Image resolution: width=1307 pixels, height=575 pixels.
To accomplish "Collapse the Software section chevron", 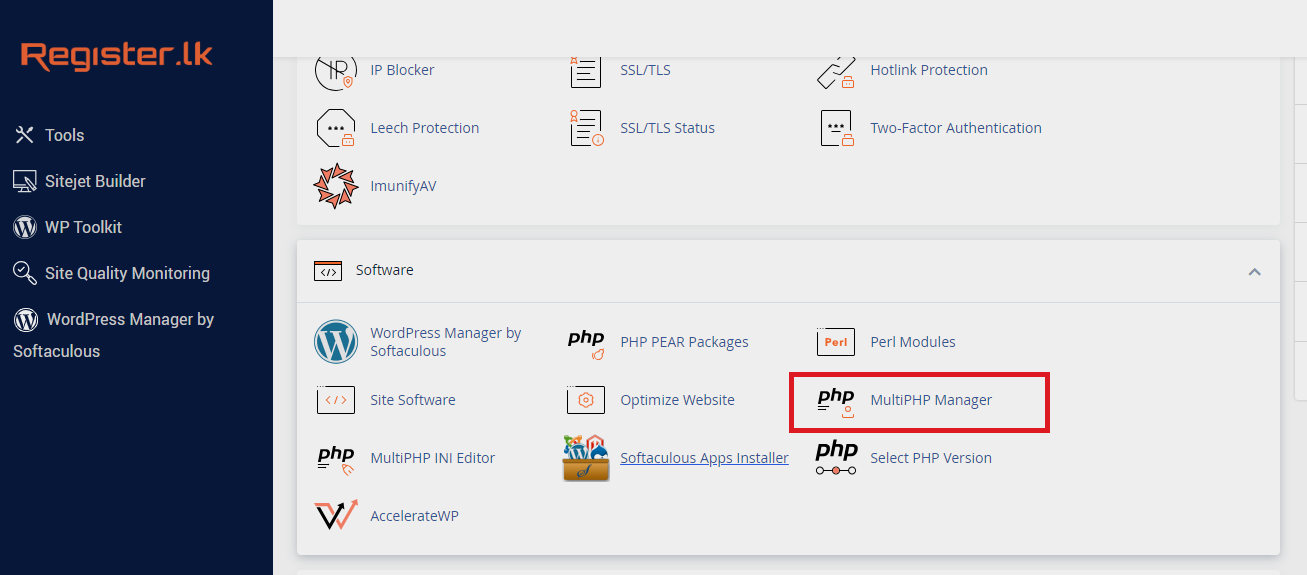I will click(1254, 271).
